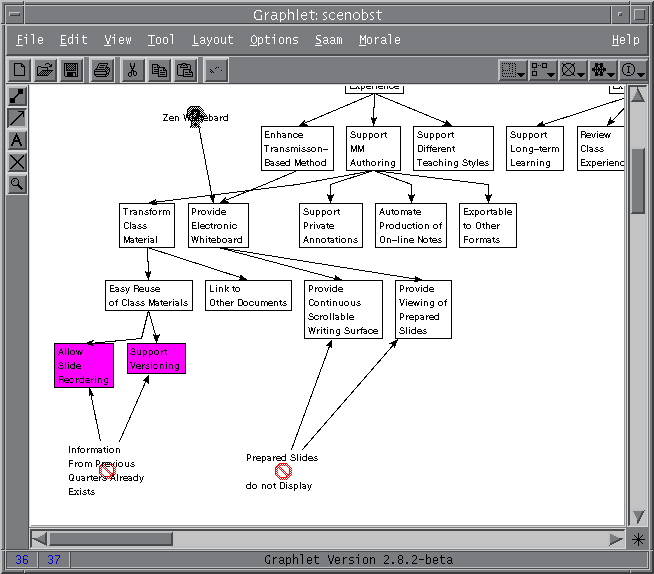Save the graph with the floppy disk icon
This screenshot has width=654, height=574.
coord(71,70)
